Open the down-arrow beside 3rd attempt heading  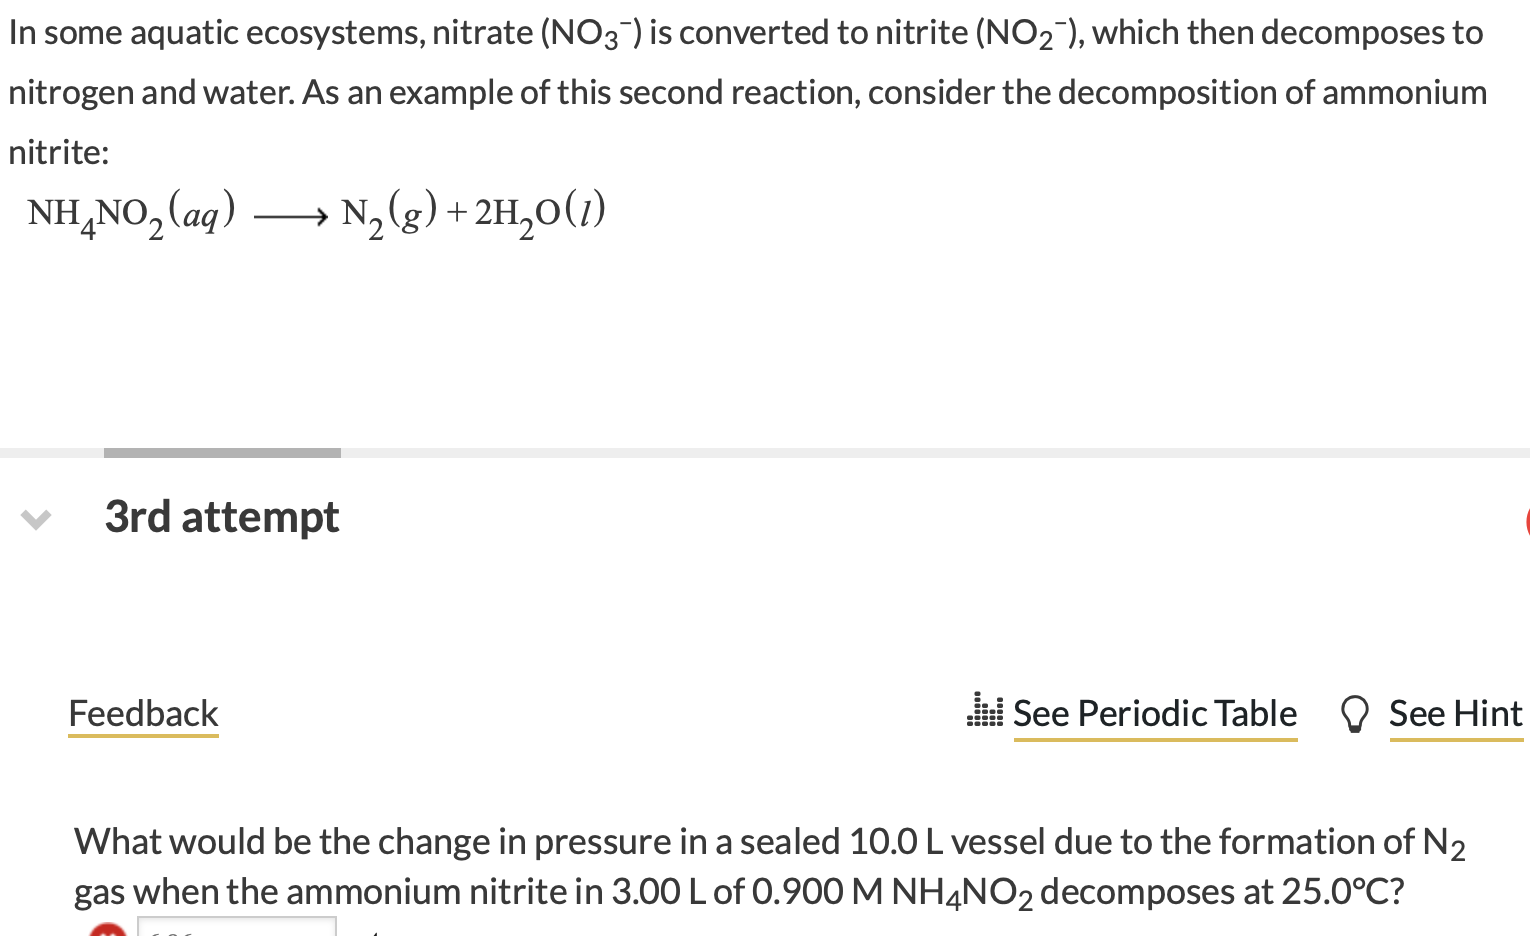pos(35,519)
